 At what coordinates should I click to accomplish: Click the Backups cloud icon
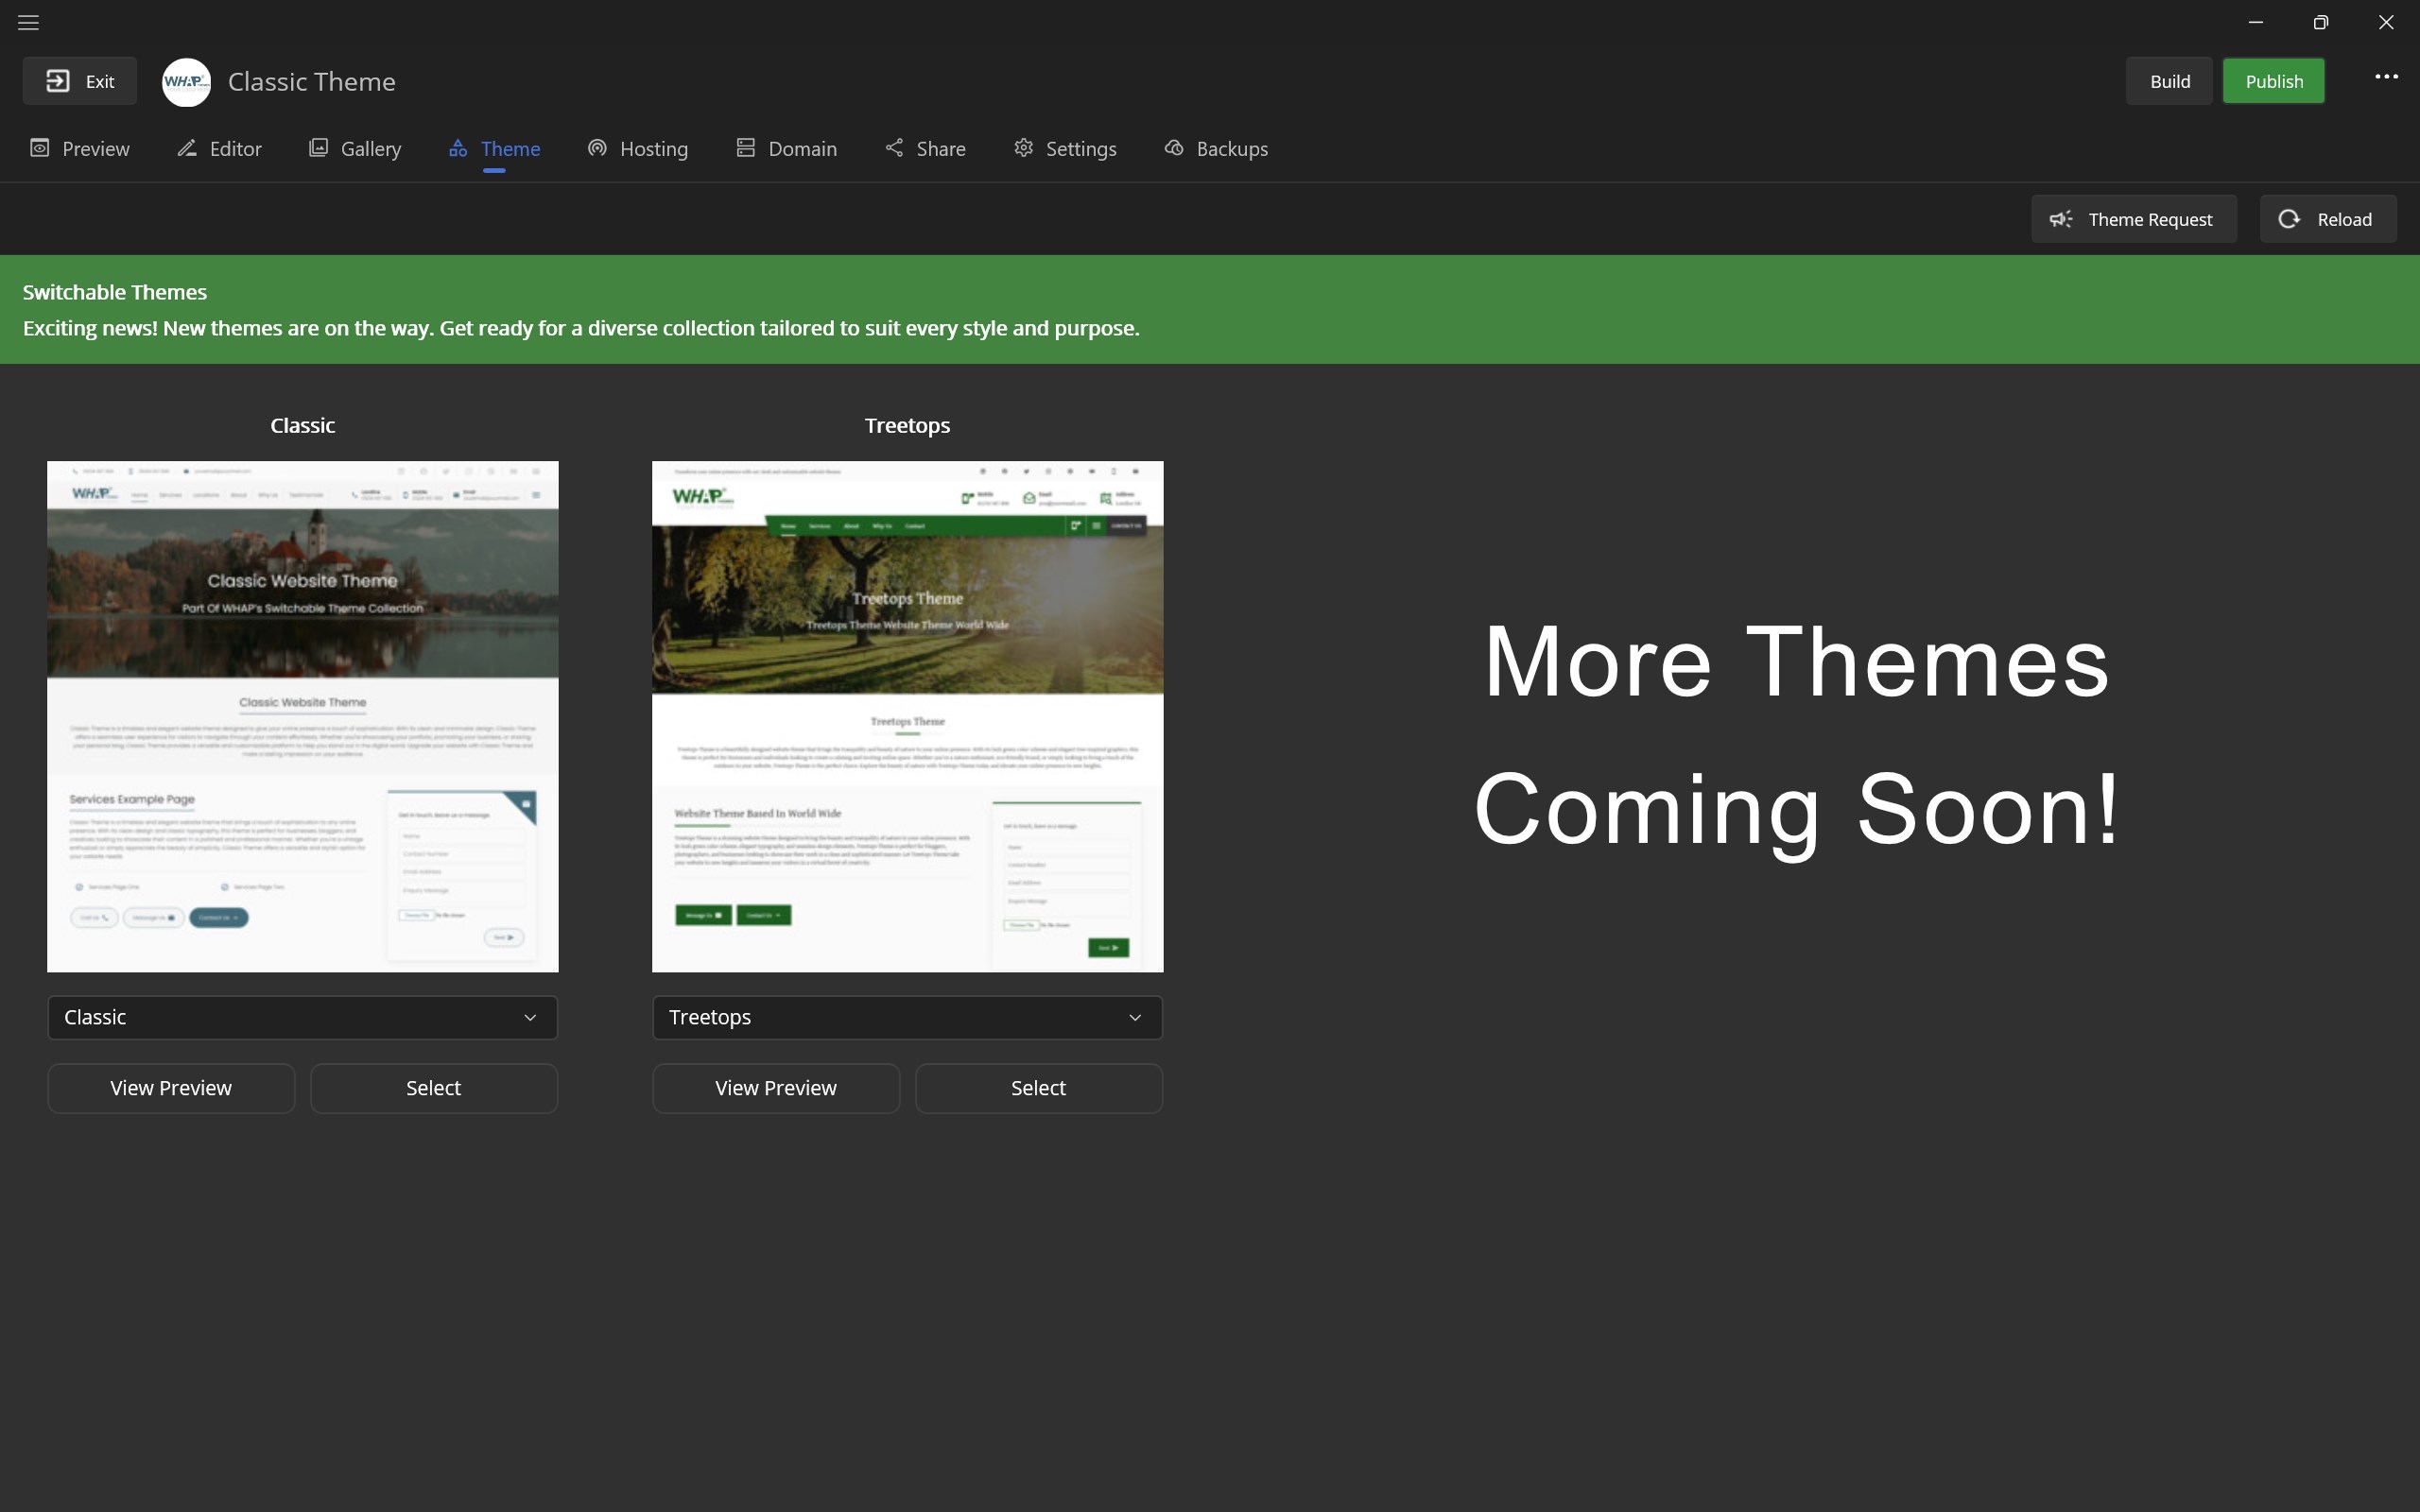1174,148
